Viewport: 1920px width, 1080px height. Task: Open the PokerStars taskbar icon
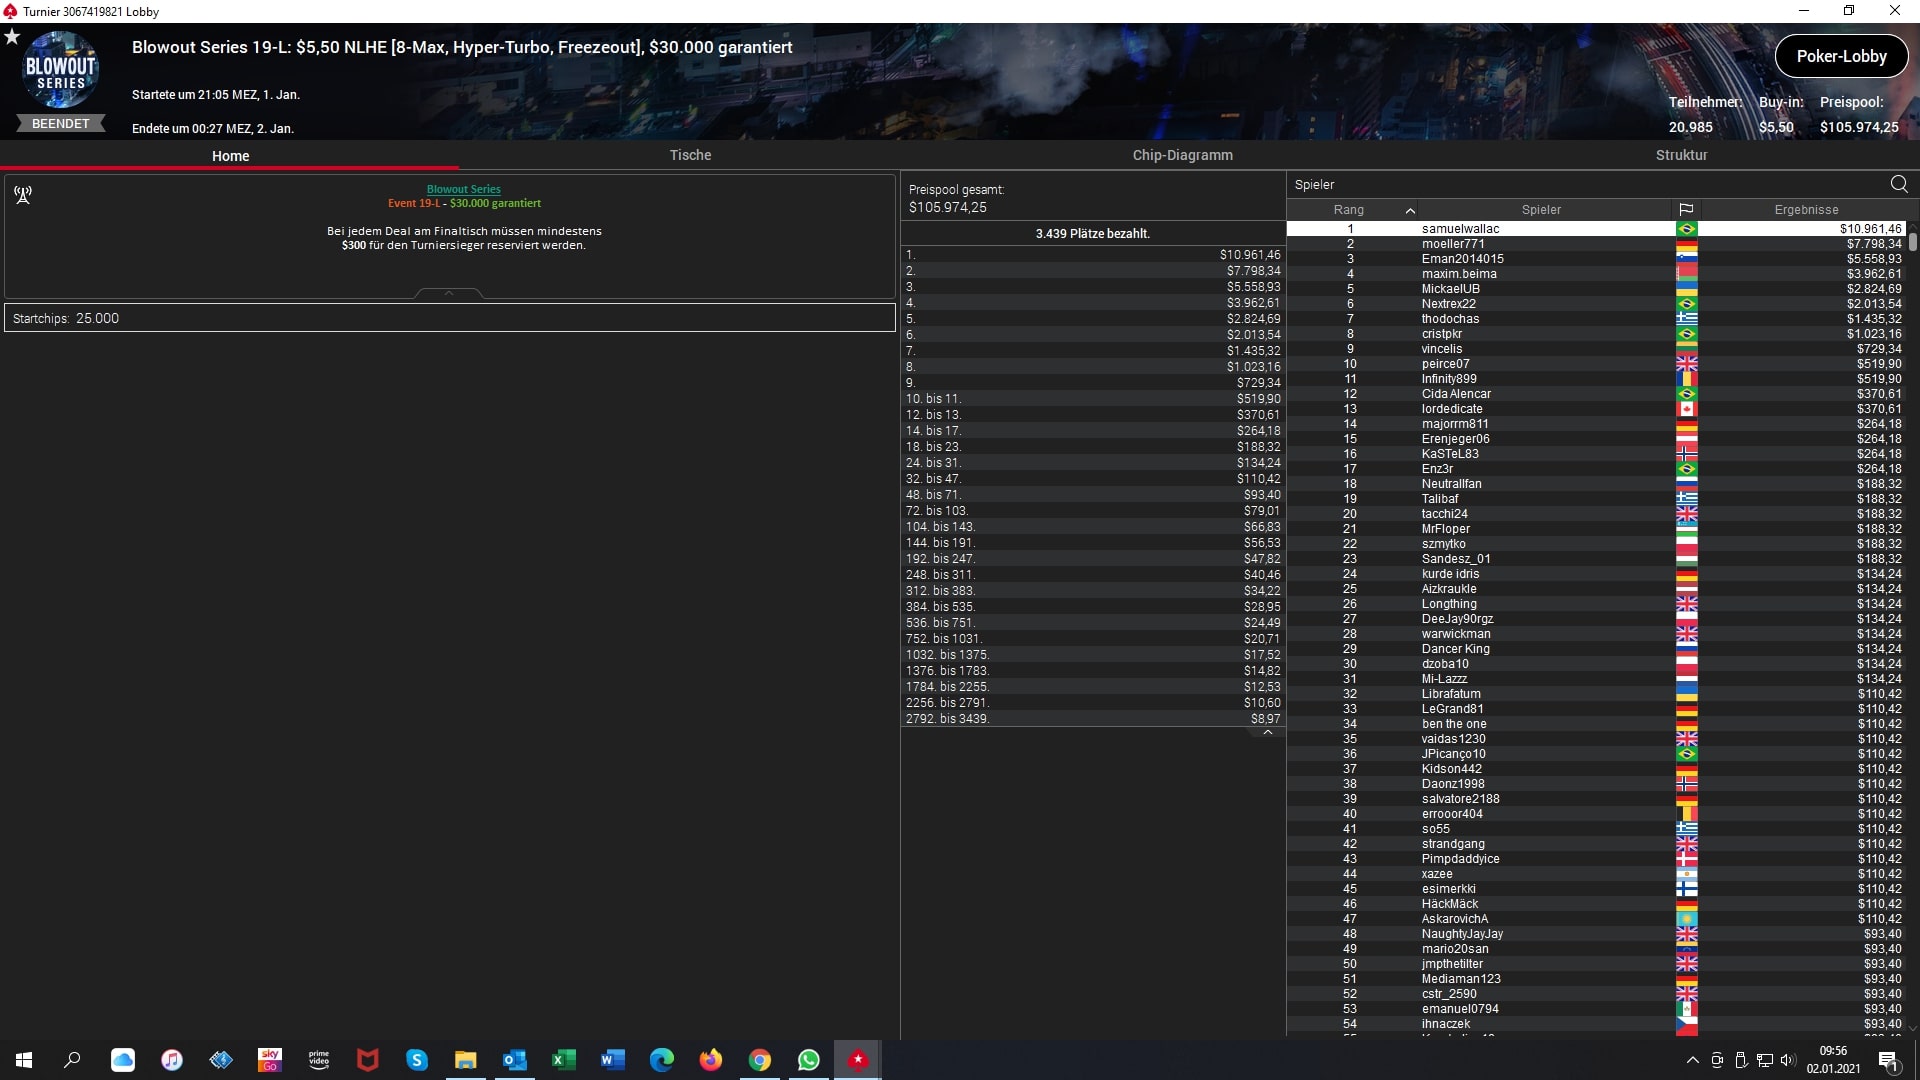(x=857, y=1060)
